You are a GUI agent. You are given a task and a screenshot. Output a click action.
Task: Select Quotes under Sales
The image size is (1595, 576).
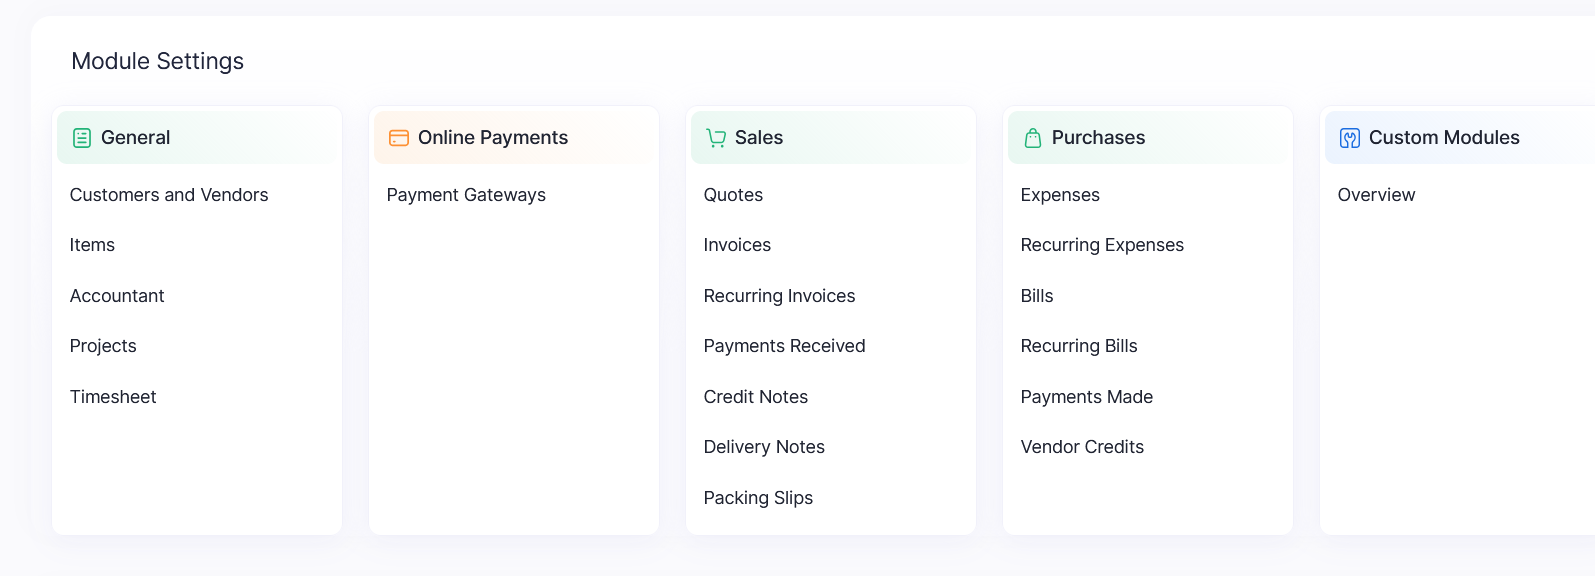click(733, 195)
